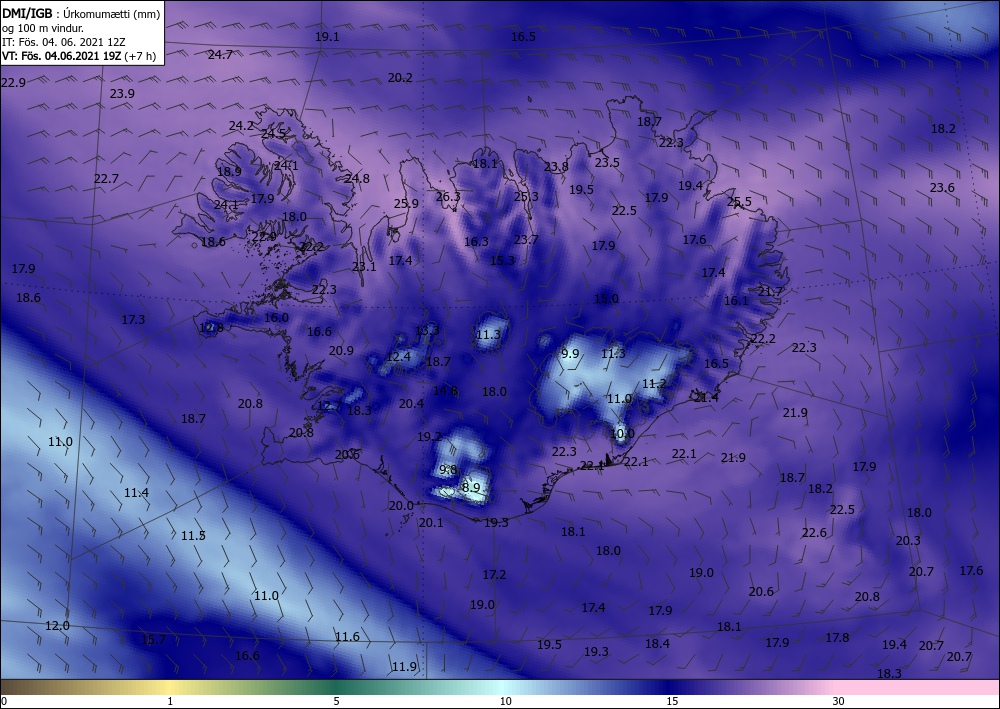Click the 24.7 value on the map

point(220,55)
